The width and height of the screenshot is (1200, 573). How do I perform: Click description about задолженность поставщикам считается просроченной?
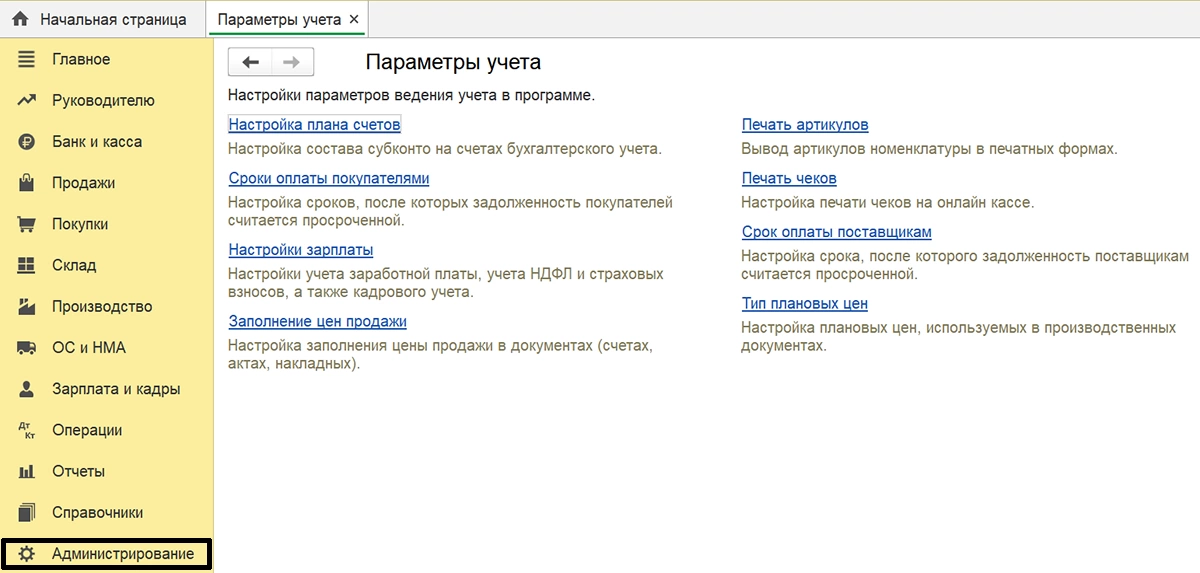coord(965,265)
